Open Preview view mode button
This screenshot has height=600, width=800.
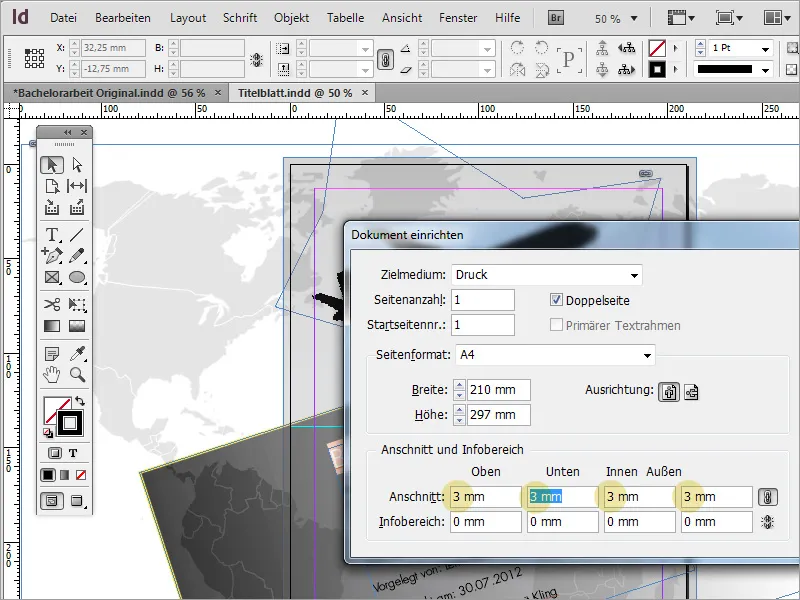[77, 501]
